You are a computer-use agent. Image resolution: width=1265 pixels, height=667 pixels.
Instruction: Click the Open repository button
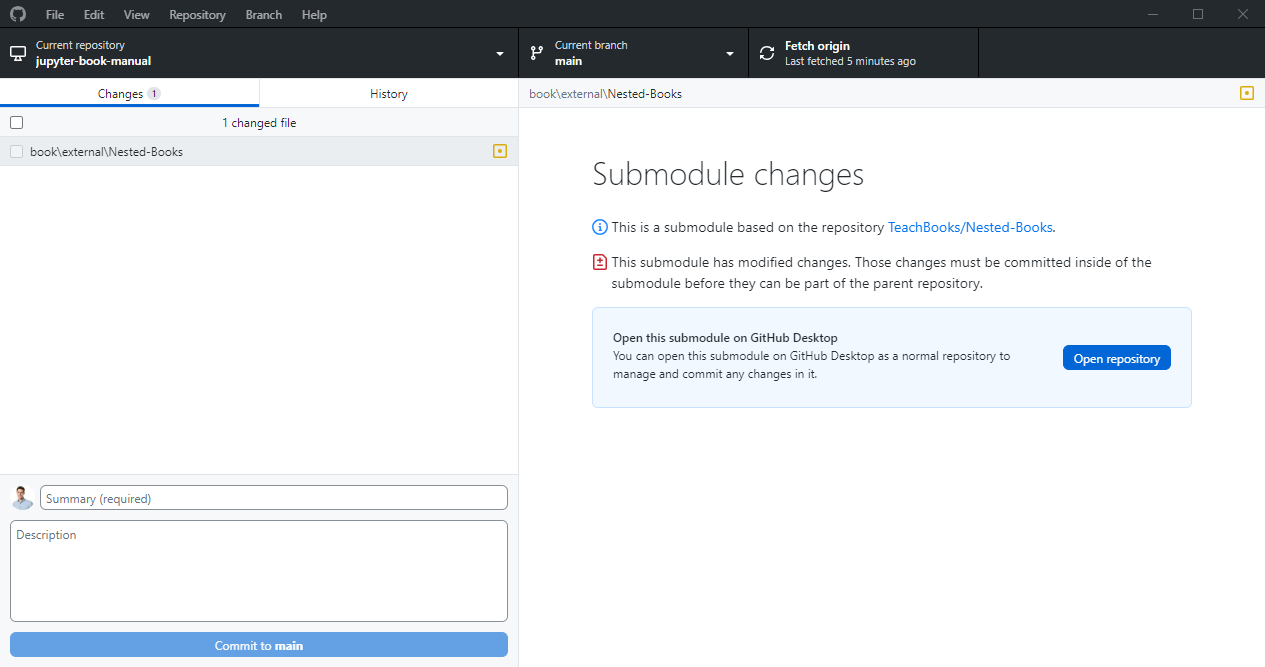(1116, 358)
